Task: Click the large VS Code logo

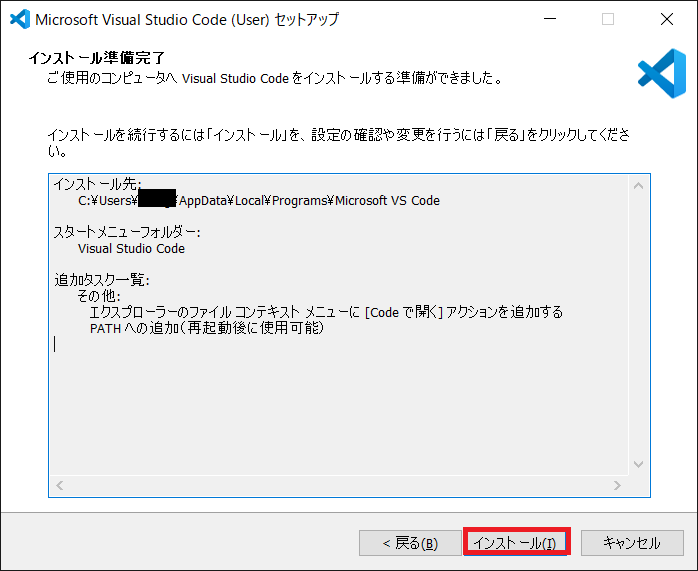Action: (x=662, y=73)
